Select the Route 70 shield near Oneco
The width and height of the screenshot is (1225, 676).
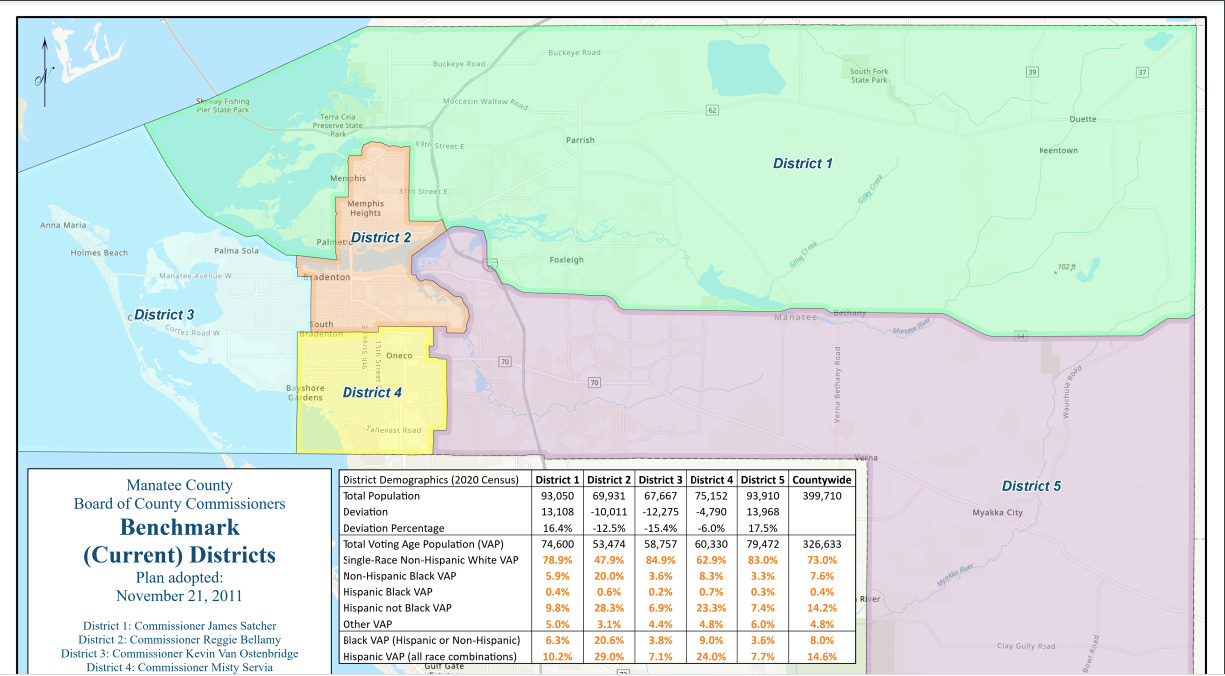pos(505,362)
